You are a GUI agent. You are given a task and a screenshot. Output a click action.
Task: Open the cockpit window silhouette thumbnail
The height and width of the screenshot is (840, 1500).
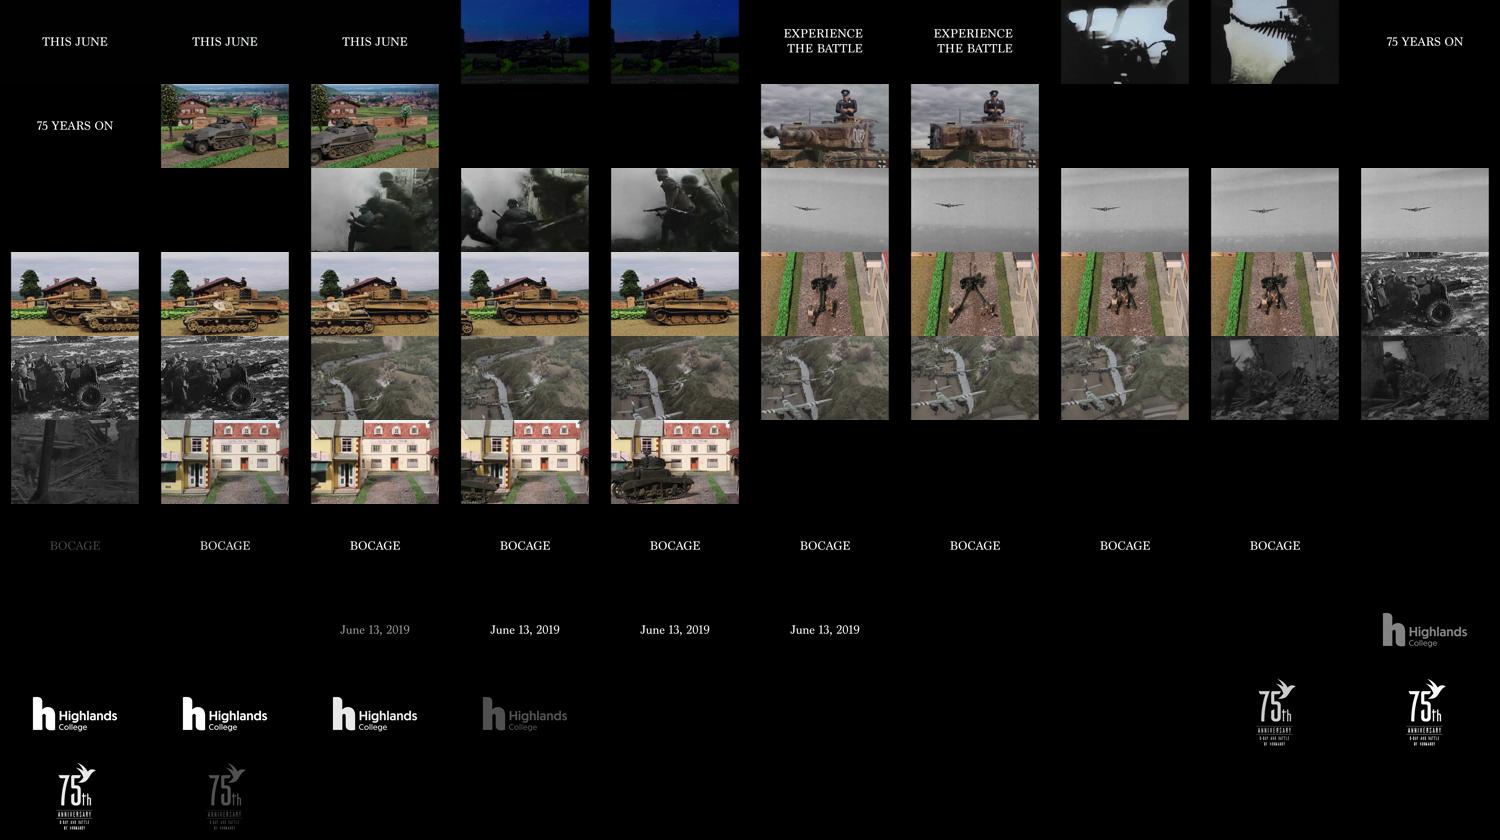tap(1125, 42)
